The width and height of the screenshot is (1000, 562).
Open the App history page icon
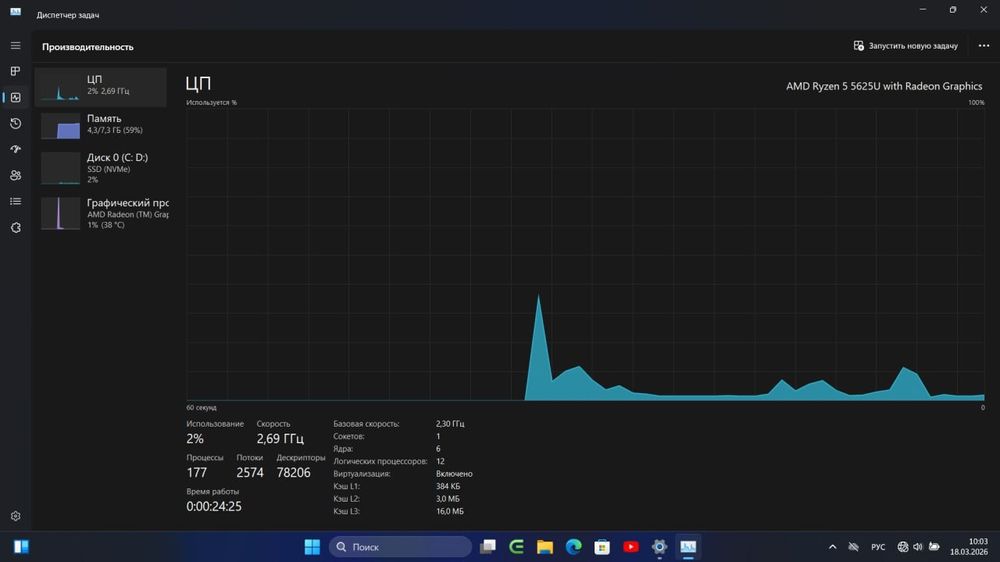click(15, 123)
